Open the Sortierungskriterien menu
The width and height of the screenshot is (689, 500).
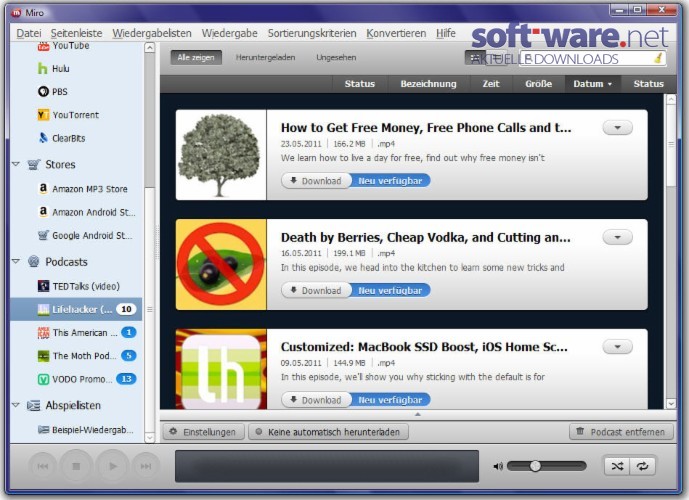point(312,33)
